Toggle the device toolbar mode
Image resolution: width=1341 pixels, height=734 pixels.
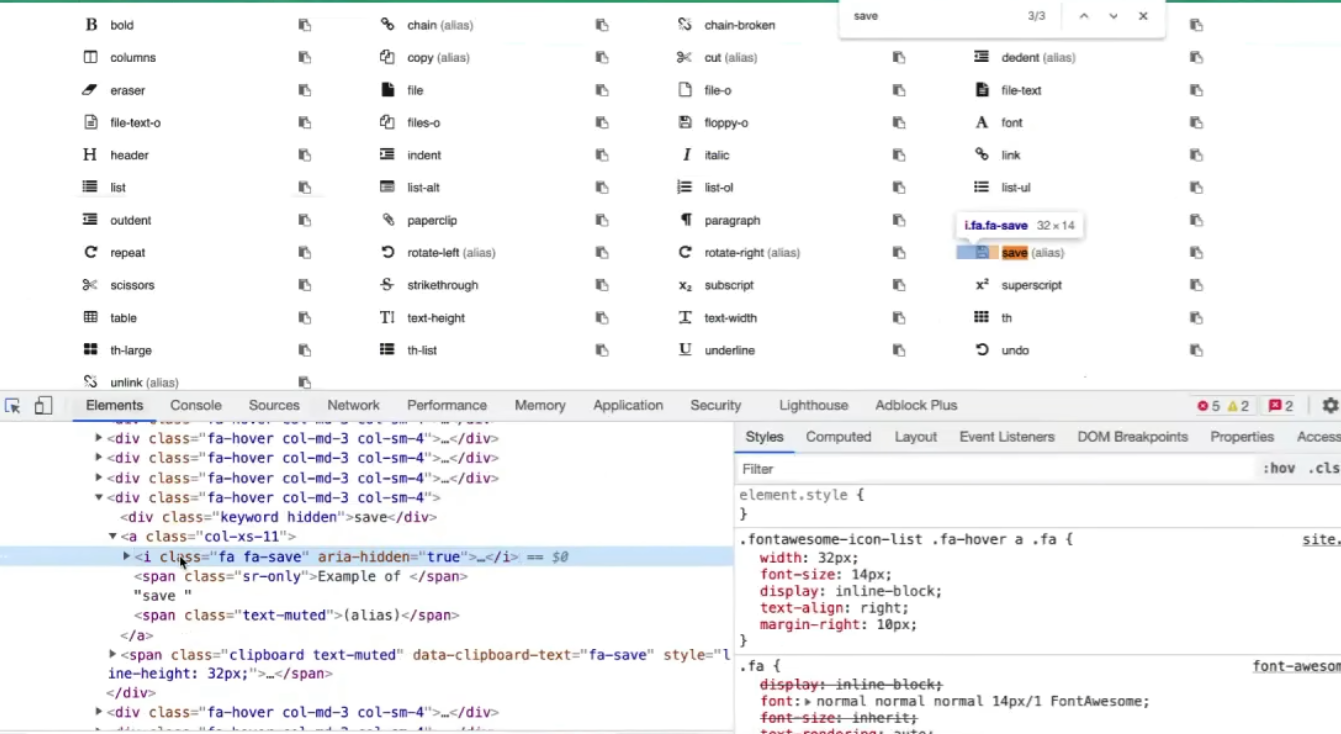42,404
